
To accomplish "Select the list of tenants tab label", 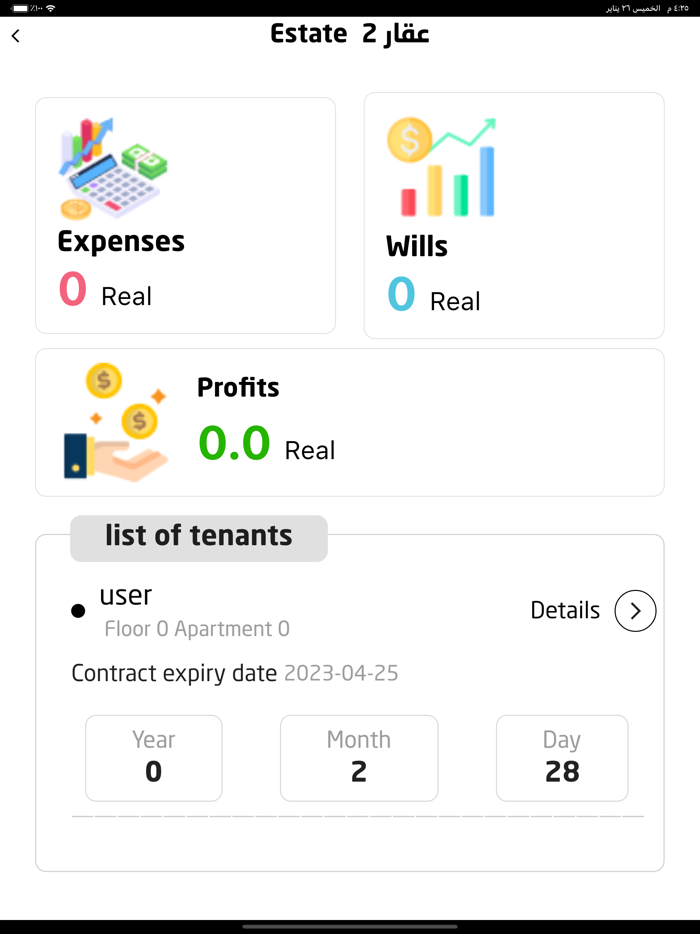I will [x=199, y=537].
